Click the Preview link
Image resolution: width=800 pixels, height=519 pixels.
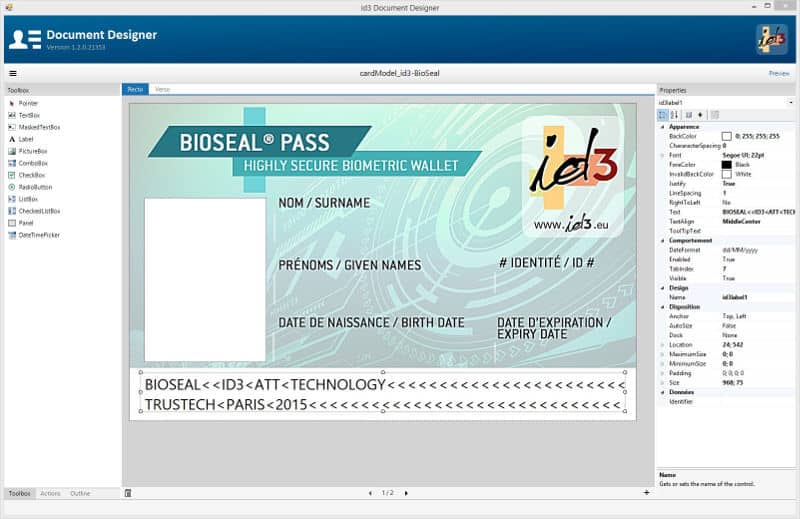click(x=779, y=73)
